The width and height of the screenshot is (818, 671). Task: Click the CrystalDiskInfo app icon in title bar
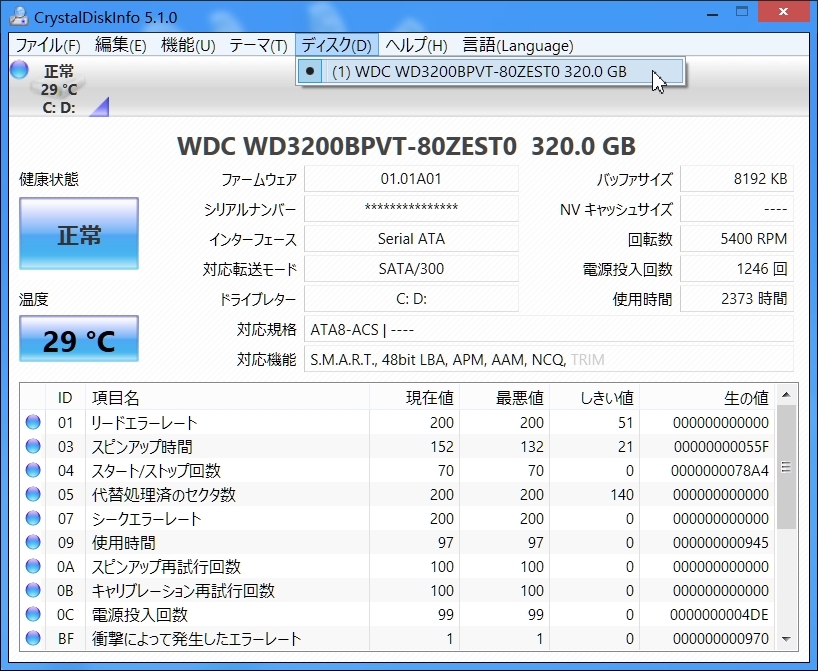(18, 17)
